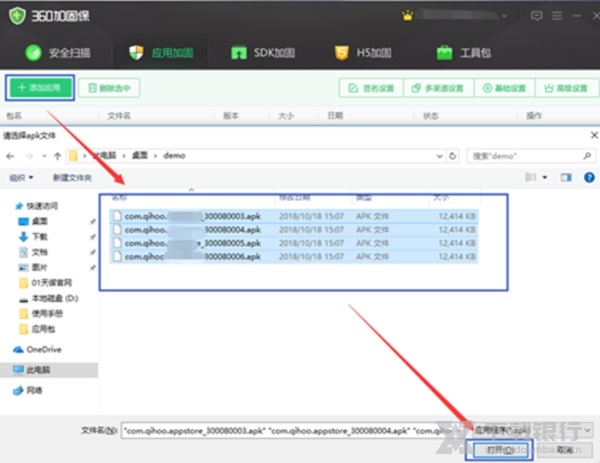The image size is (600, 463).
Task: Click 新建文件夹 button
Action: (72, 178)
